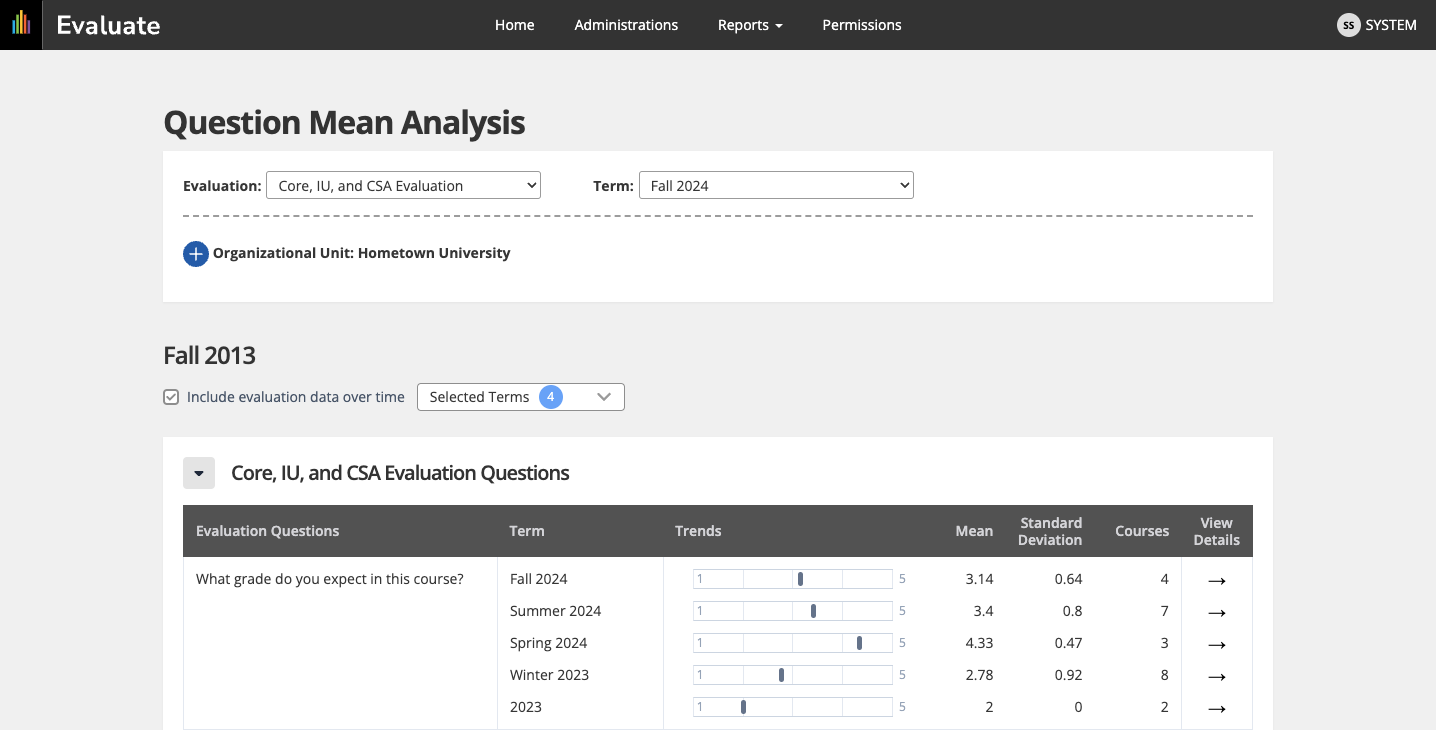The height and width of the screenshot is (730, 1436).
Task: Click the Summer 2024 trend bar marker
Action: (x=813, y=611)
